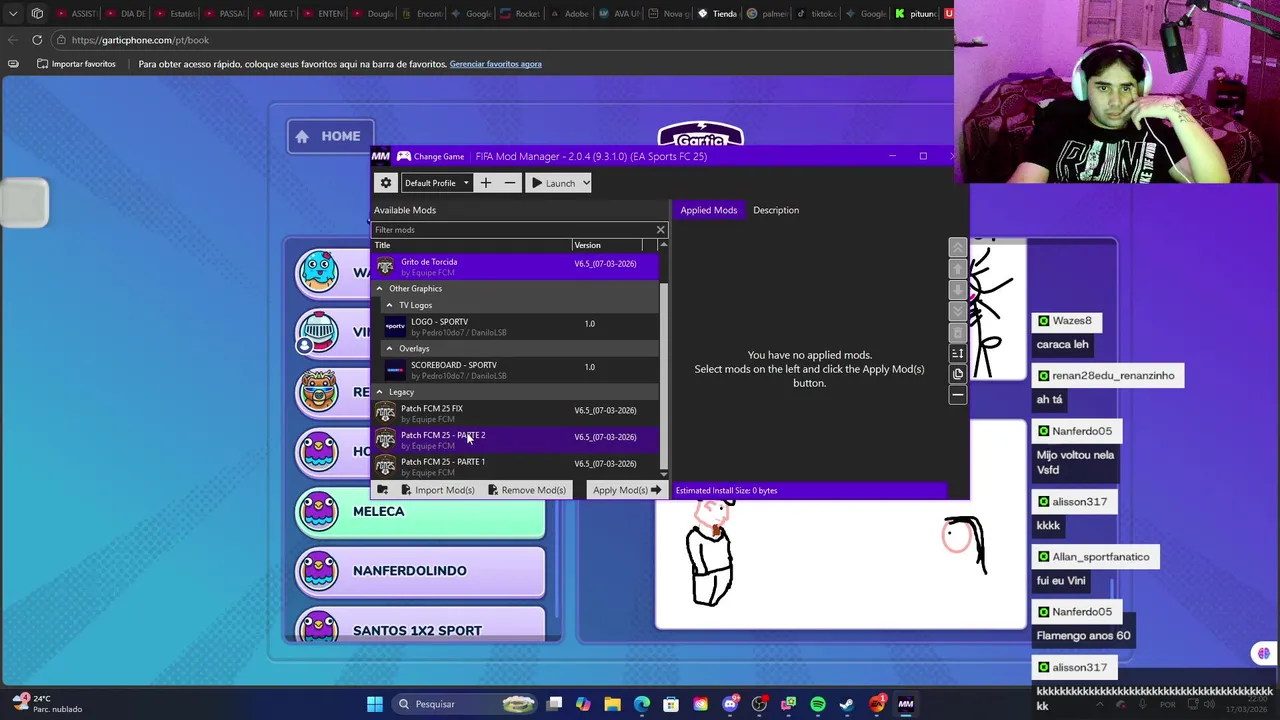Sort mods by Version column header

pyautogui.click(x=607, y=245)
